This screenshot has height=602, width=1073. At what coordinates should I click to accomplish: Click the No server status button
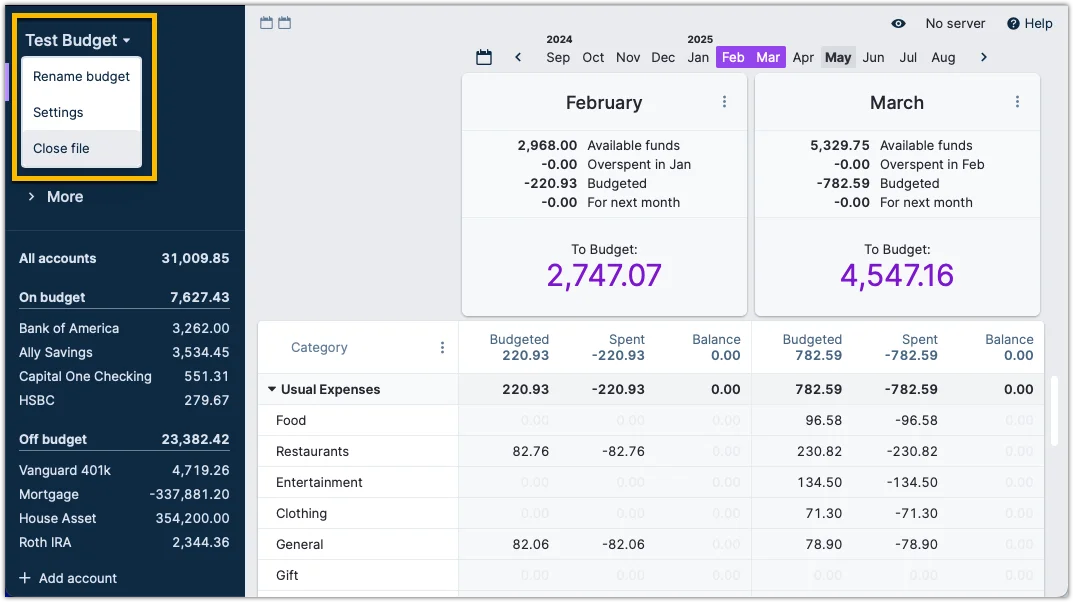tap(955, 23)
